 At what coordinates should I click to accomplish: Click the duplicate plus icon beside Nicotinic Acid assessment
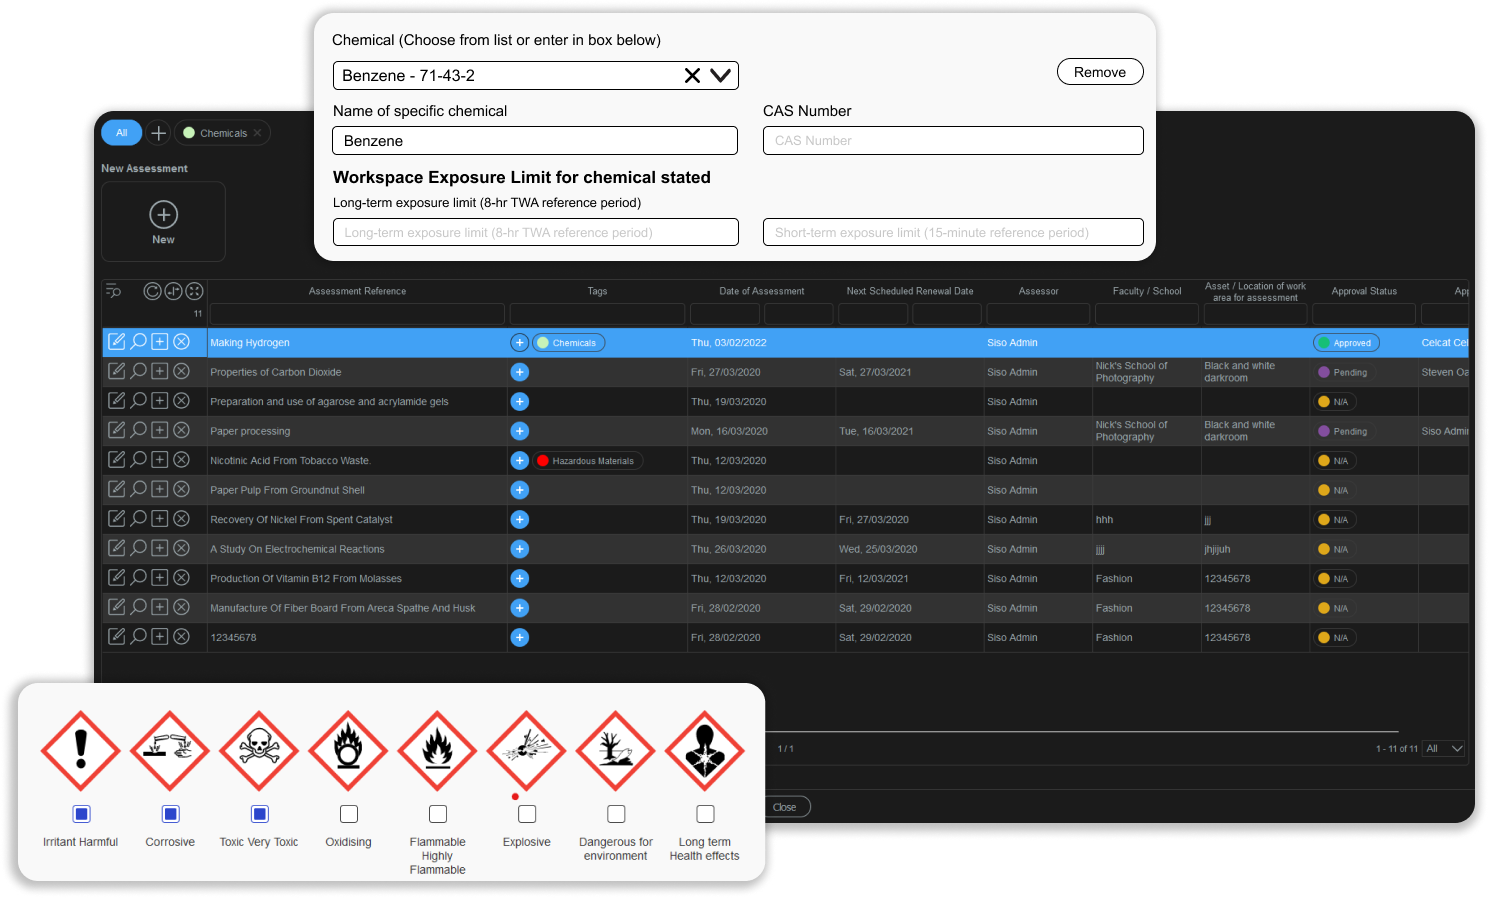[x=159, y=460]
